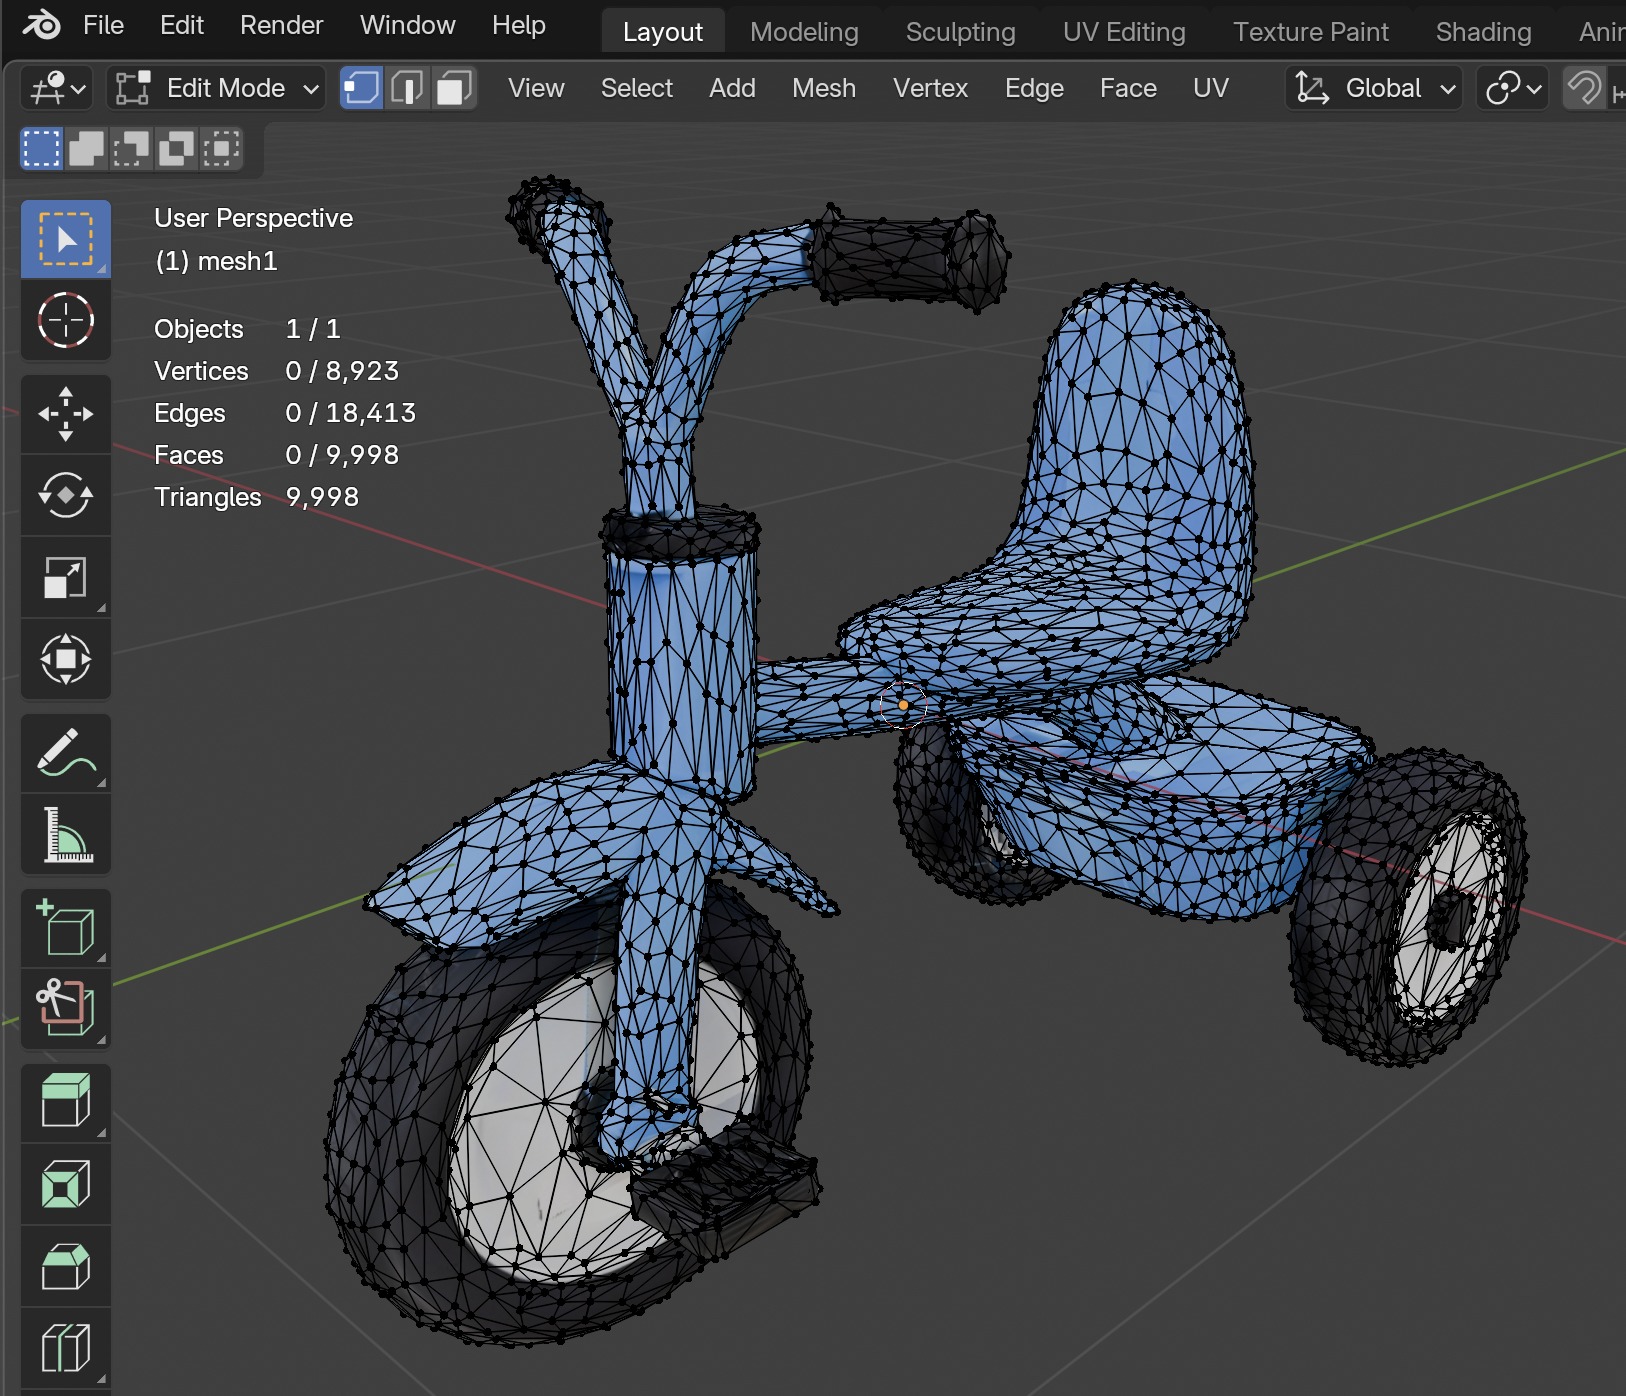
Task: Open the Help menu
Action: click(518, 25)
